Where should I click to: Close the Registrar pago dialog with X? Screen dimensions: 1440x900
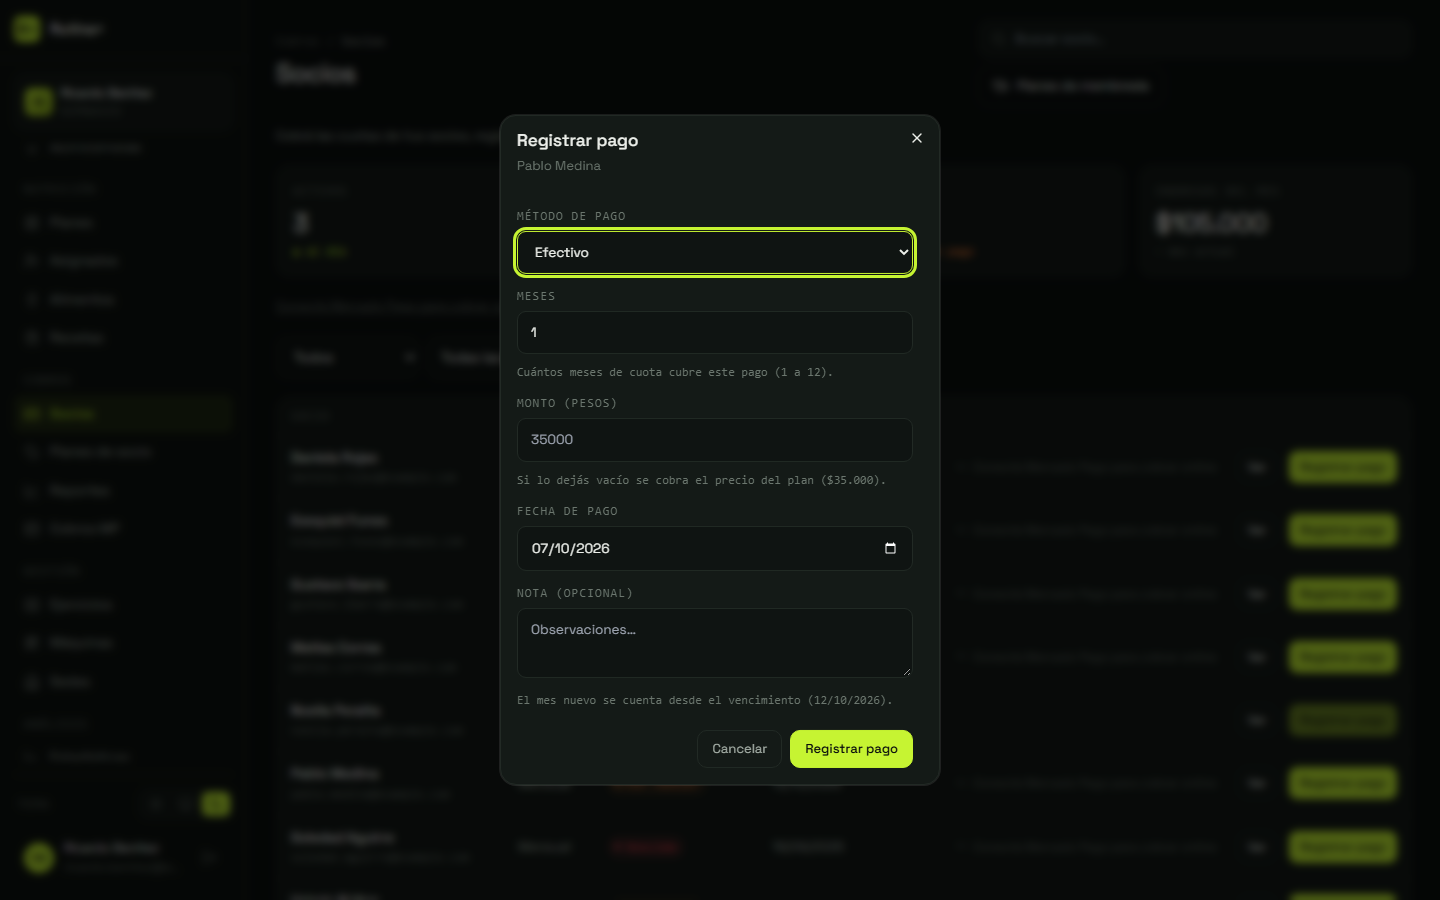(917, 138)
